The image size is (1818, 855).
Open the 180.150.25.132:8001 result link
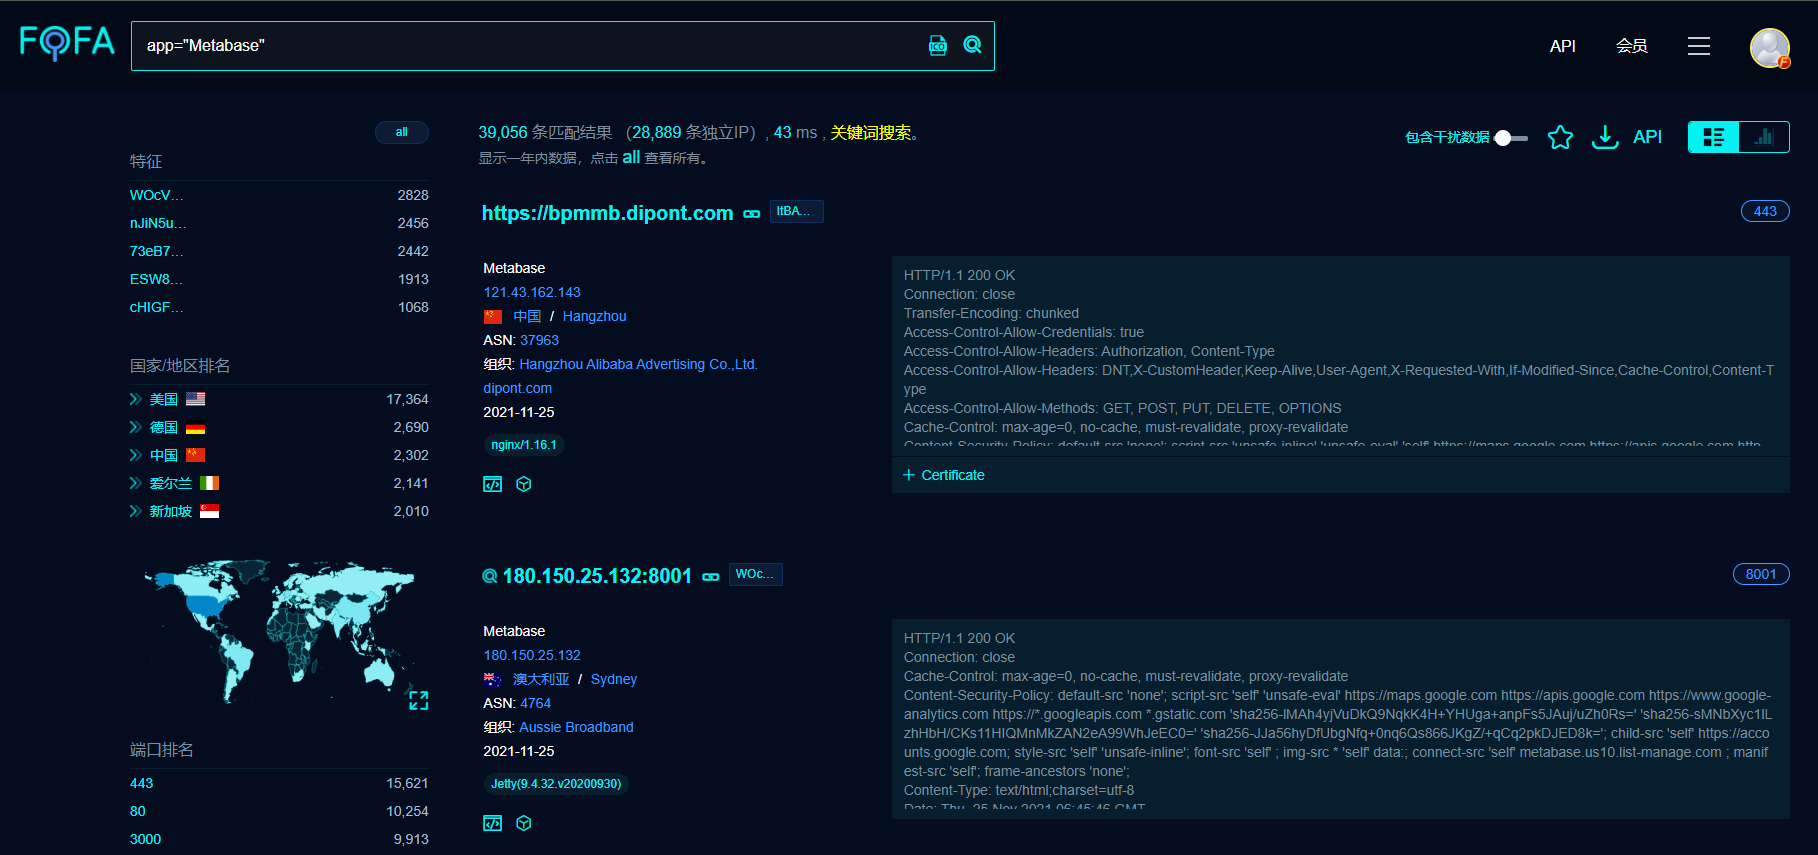[597, 576]
